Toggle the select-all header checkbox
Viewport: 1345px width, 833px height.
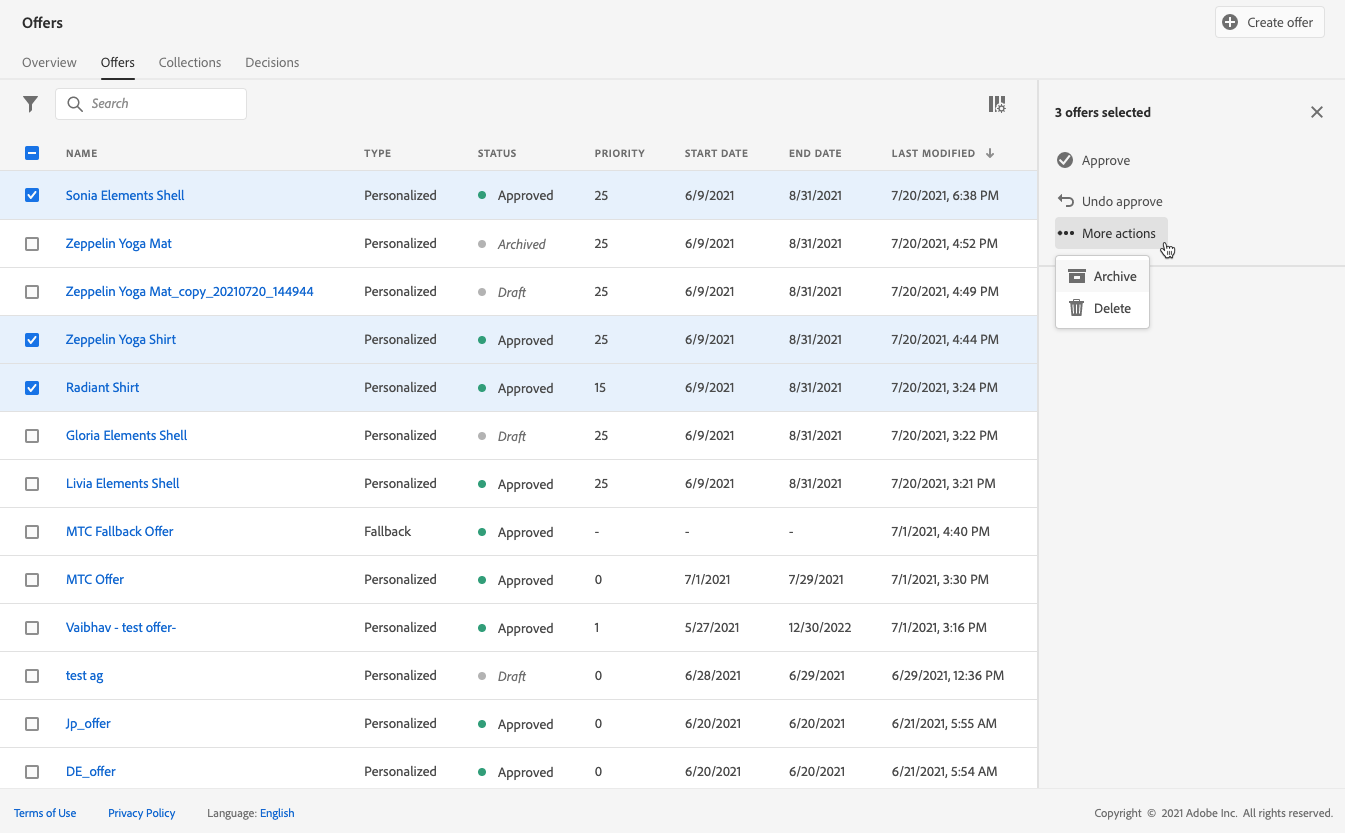(32, 153)
